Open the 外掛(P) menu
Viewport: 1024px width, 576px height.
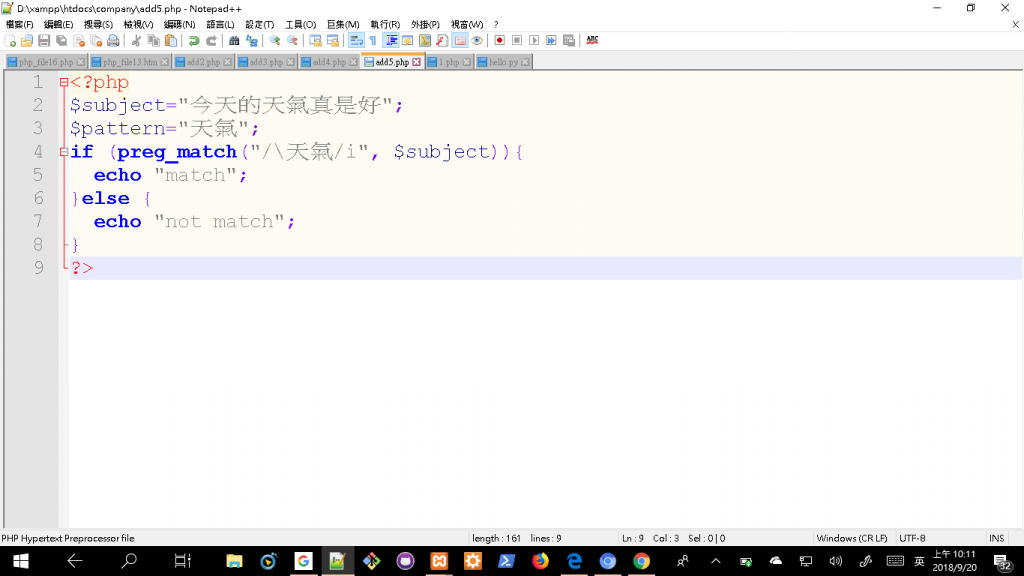(425, 25)
